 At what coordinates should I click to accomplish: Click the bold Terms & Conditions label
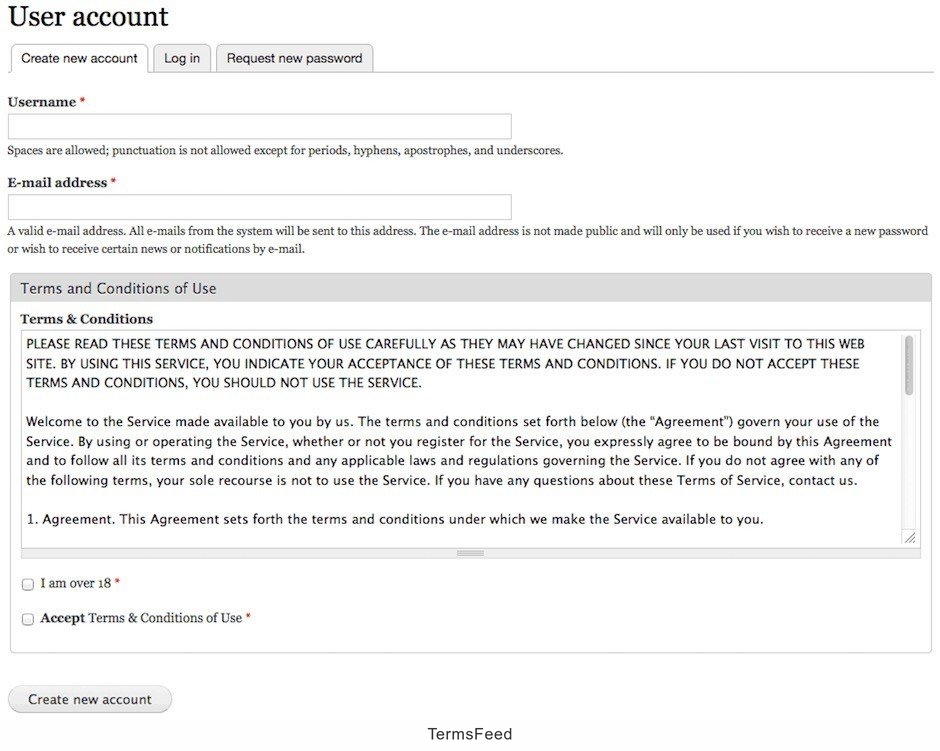coord(87,319)
